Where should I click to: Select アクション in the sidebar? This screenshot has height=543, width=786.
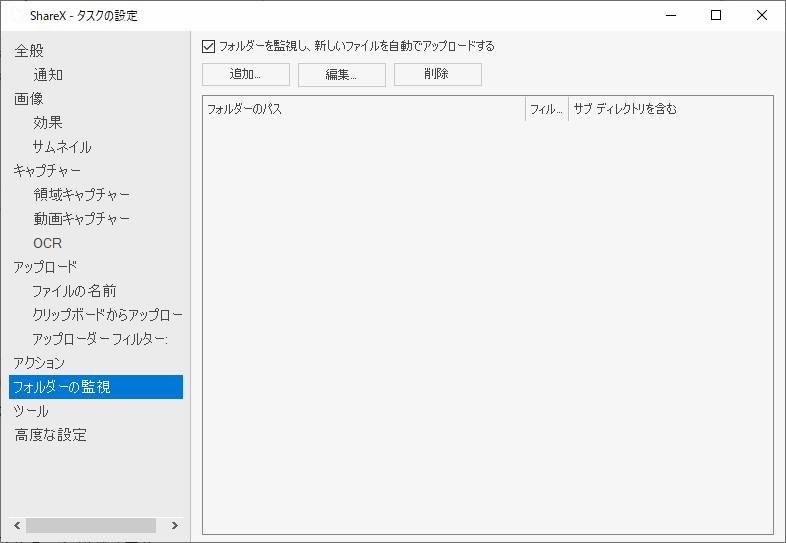[x=39, y=363]
